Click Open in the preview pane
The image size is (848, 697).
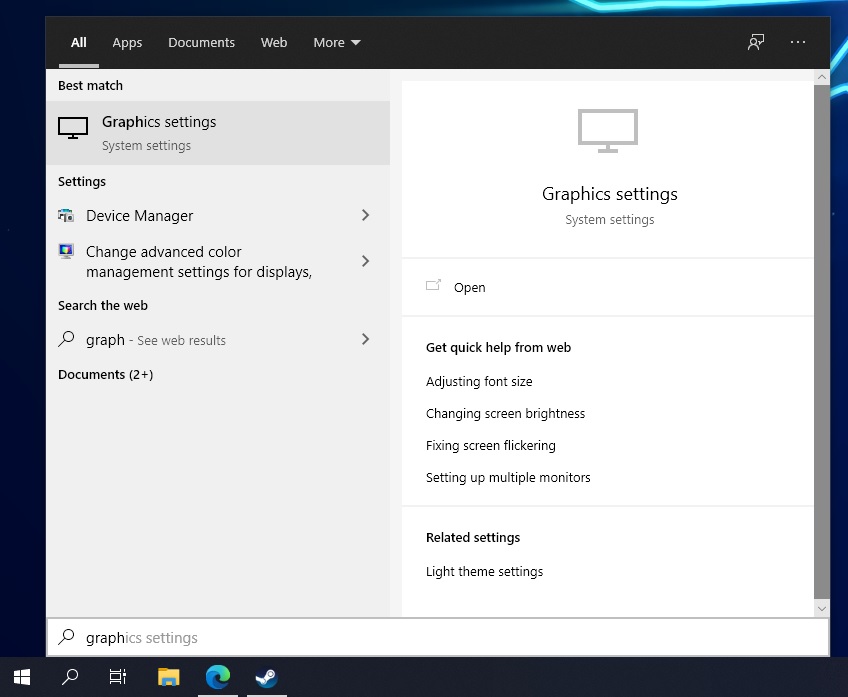[x=469, y=287]
